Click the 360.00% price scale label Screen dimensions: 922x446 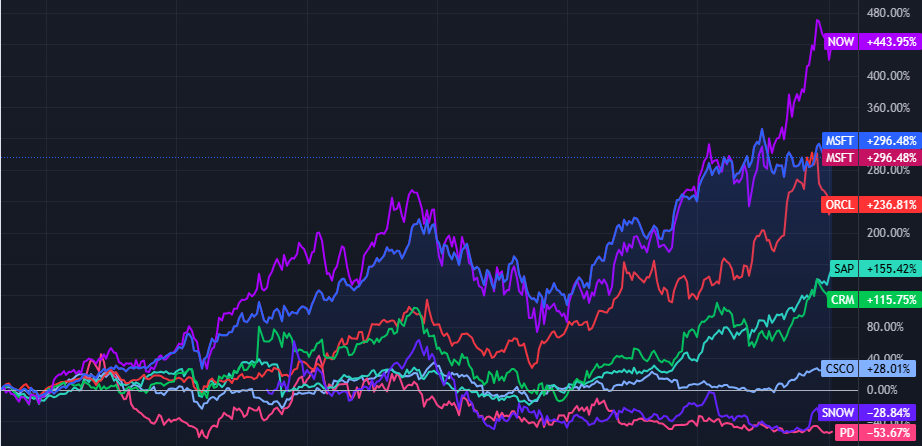(888, 108)
